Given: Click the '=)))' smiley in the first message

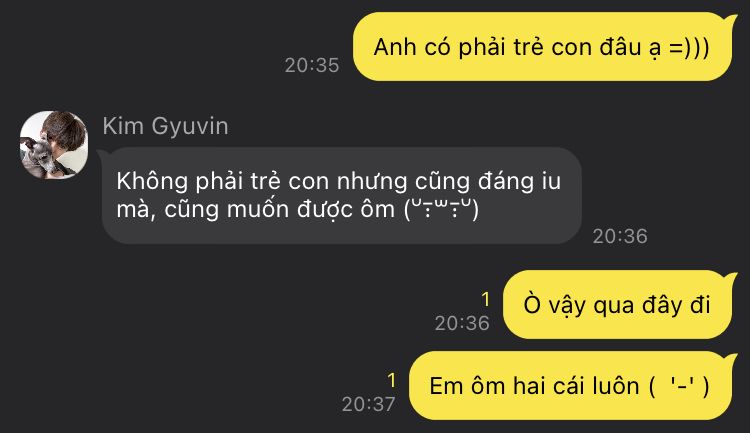Looking at the screenshot, I should 689,47.
